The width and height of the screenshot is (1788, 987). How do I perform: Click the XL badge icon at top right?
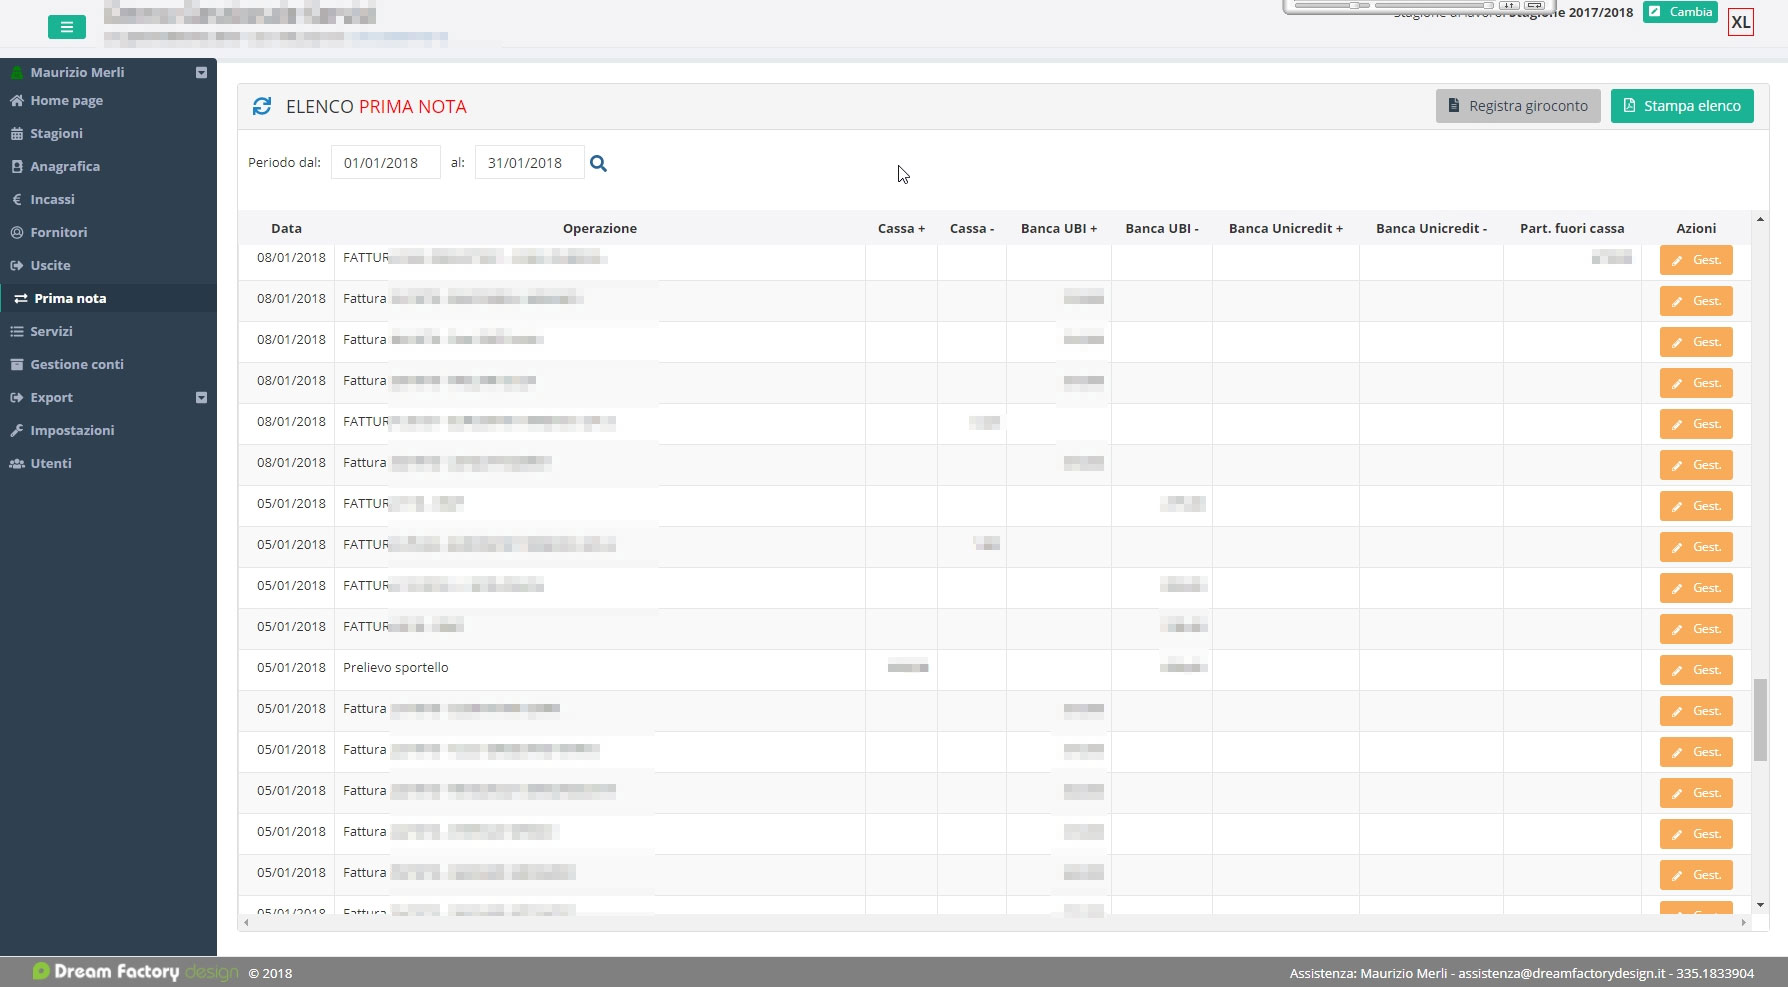[1741, 22]
